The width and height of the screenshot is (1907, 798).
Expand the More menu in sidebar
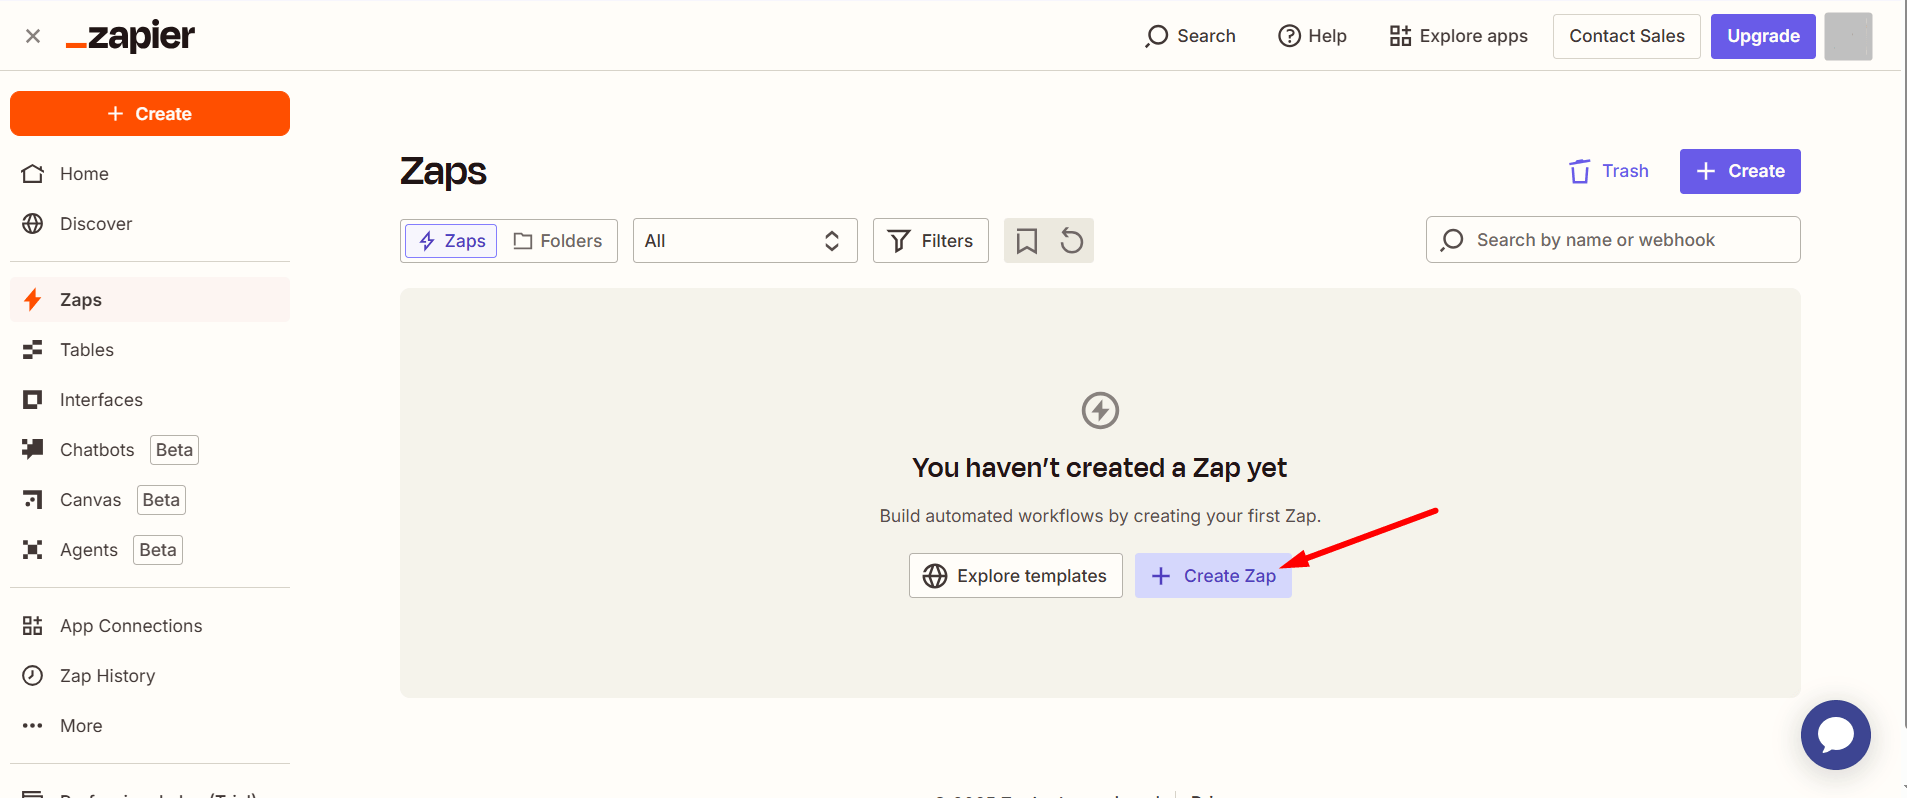[x=150, y=726]
